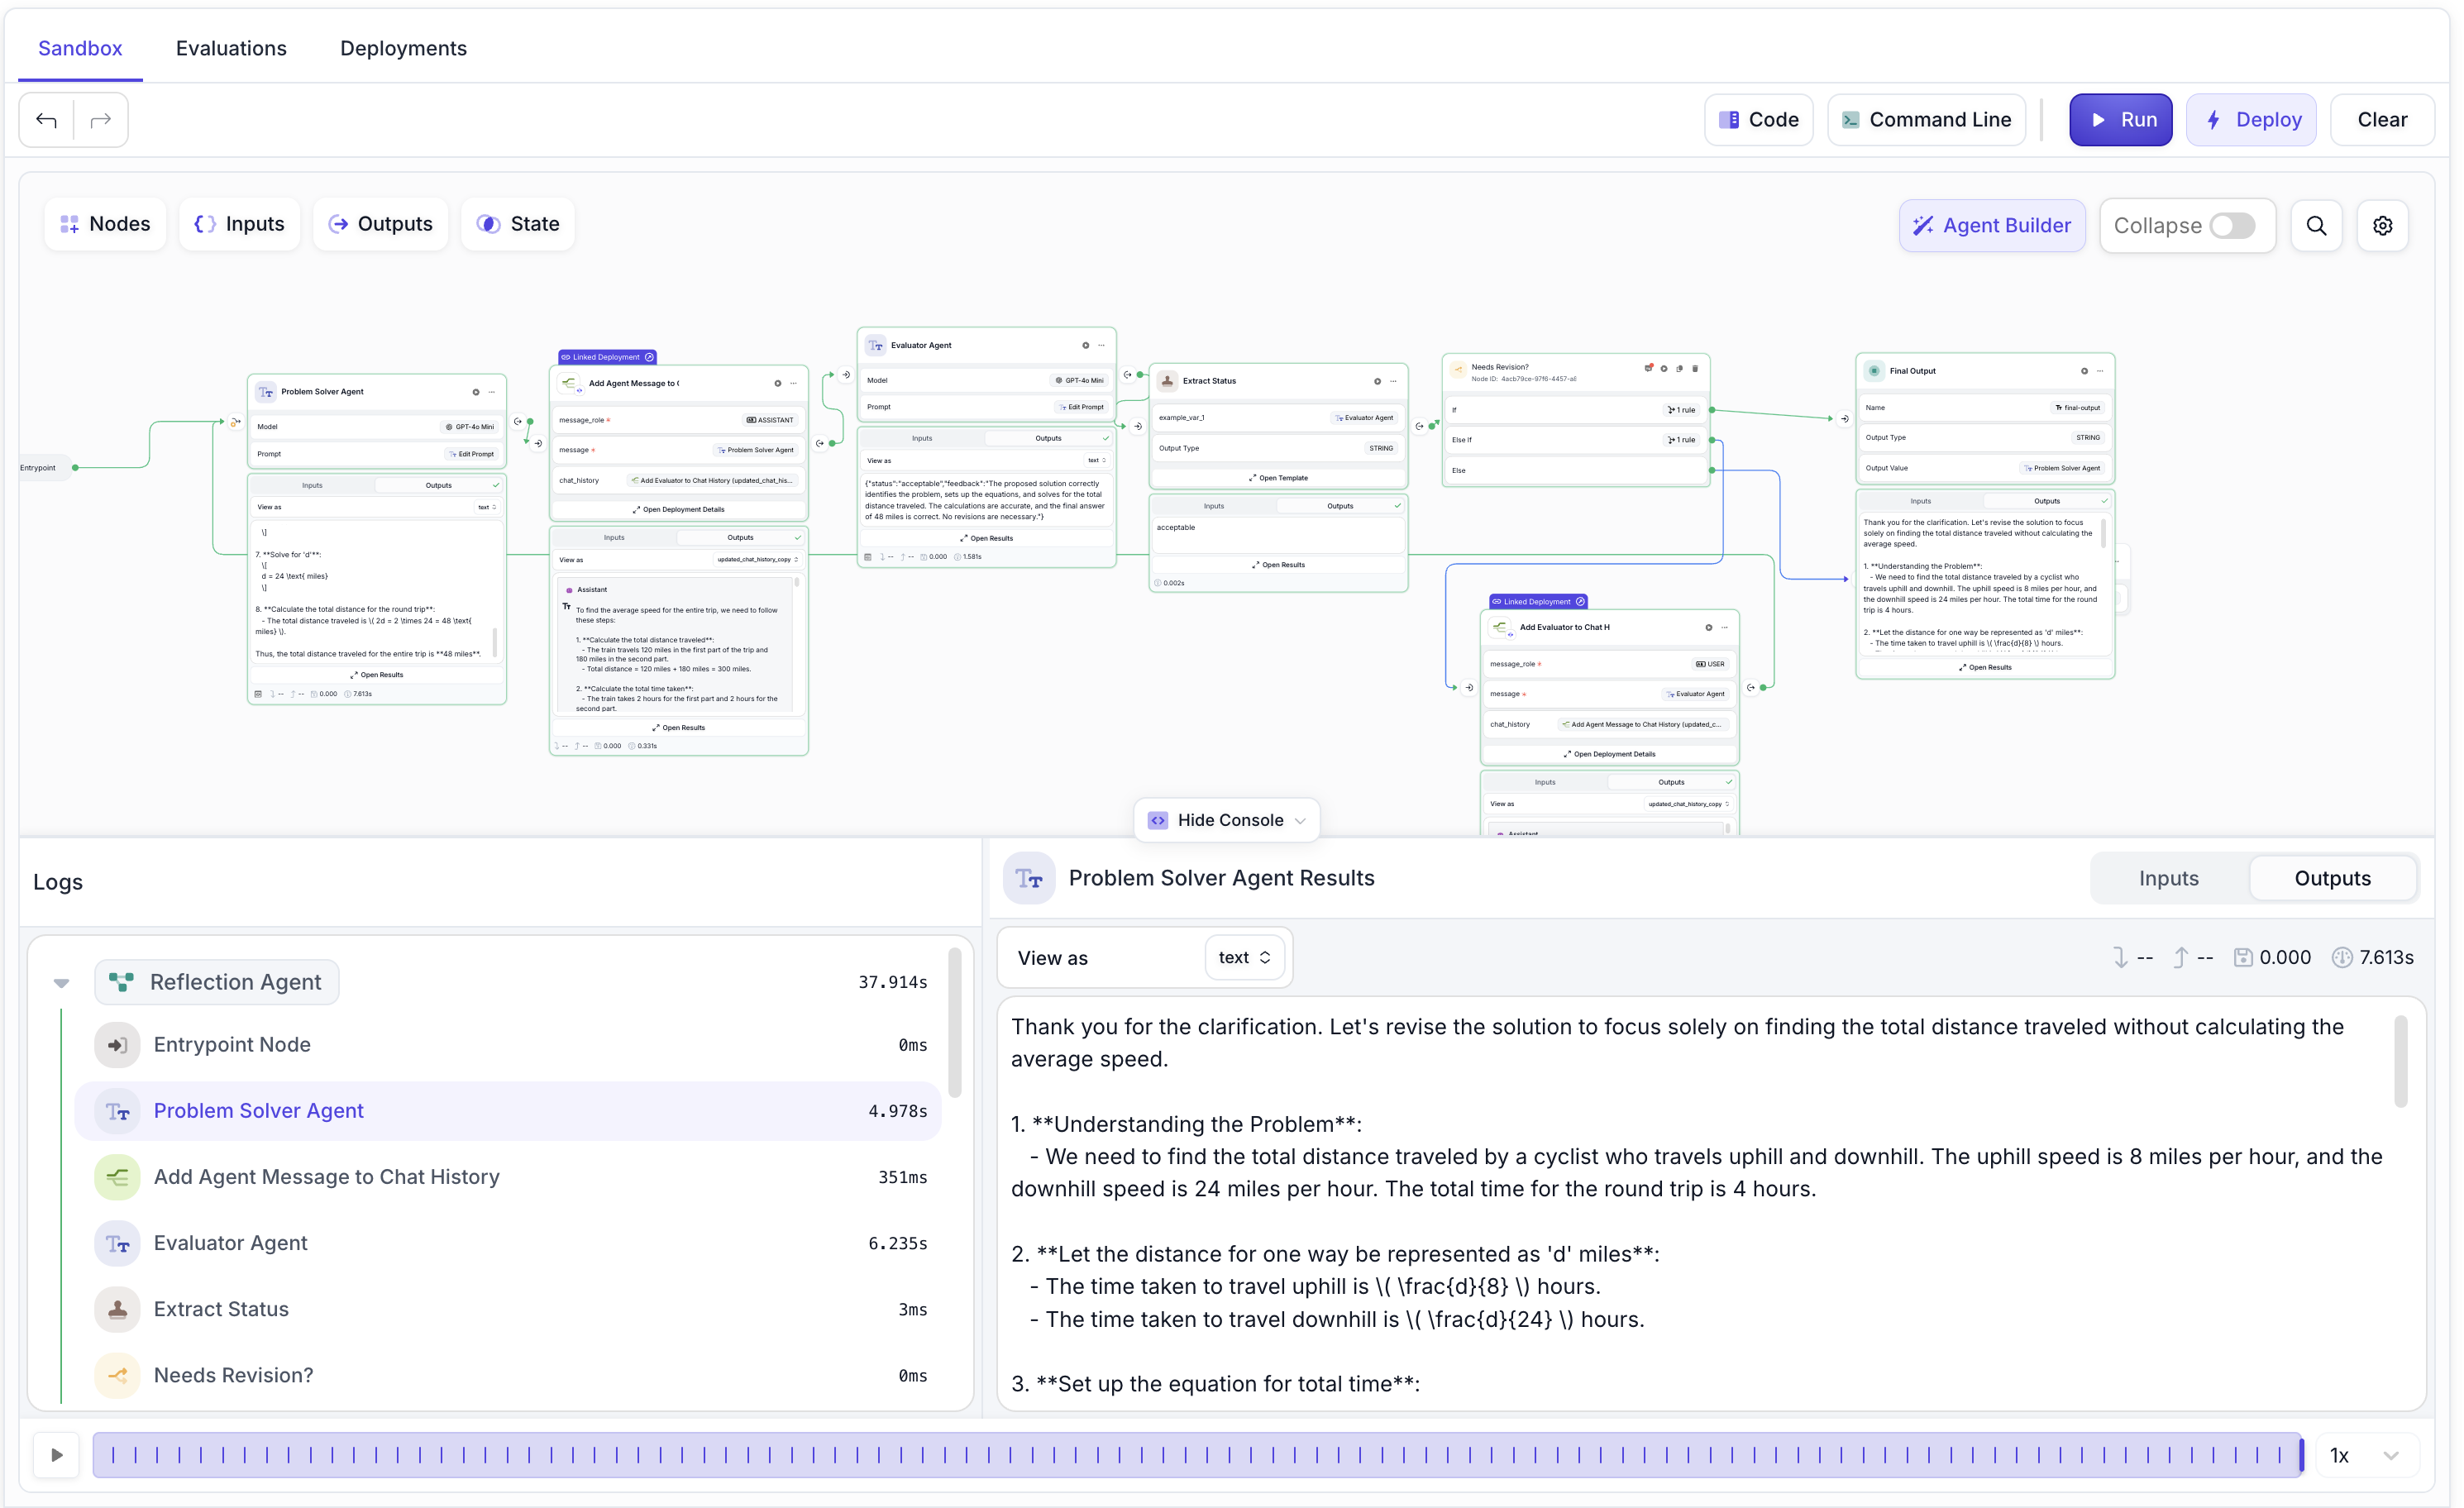This screenshot has height=1508, width=2464.
Task: Collapse the Reflection Agent log tree
Action: click(x=61, y=983)
